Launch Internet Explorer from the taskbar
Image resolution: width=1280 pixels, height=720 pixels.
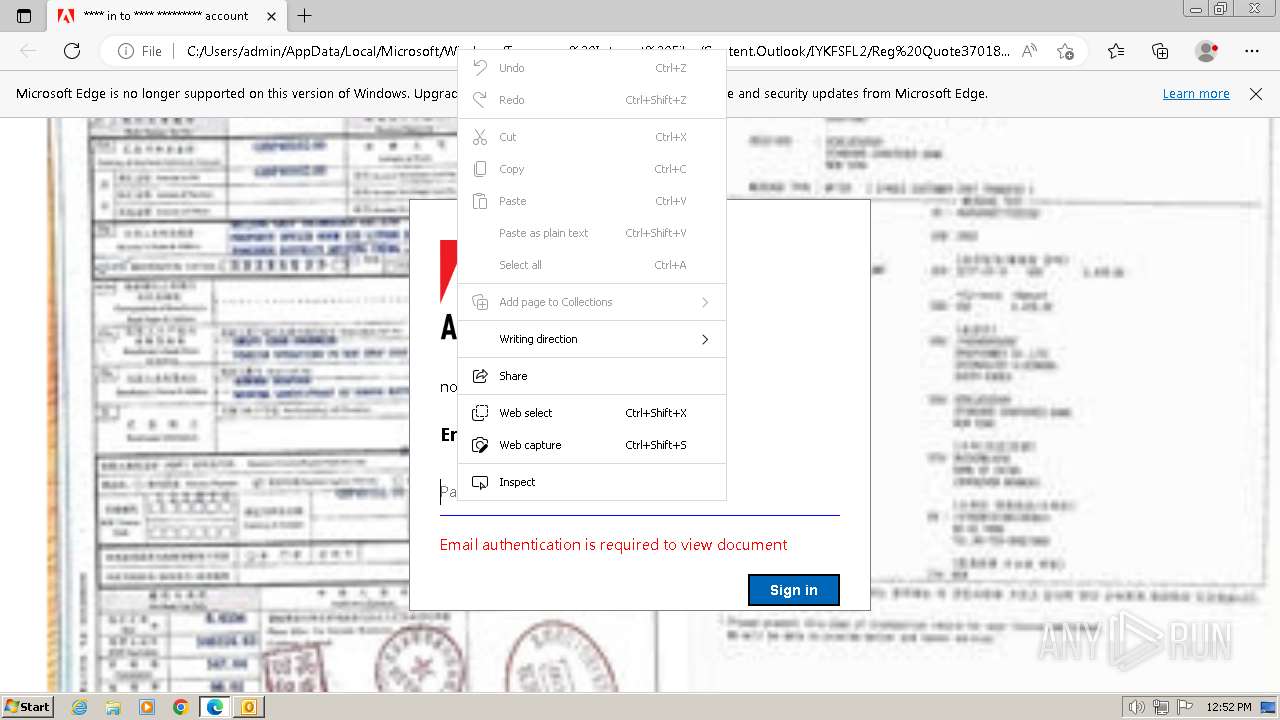point(79,707)
